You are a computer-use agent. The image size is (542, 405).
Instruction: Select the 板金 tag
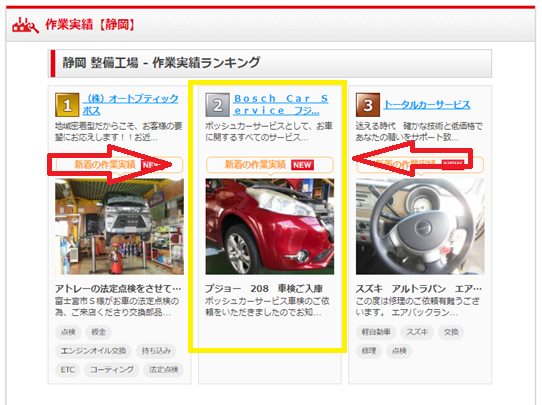(x=99, y=332)
